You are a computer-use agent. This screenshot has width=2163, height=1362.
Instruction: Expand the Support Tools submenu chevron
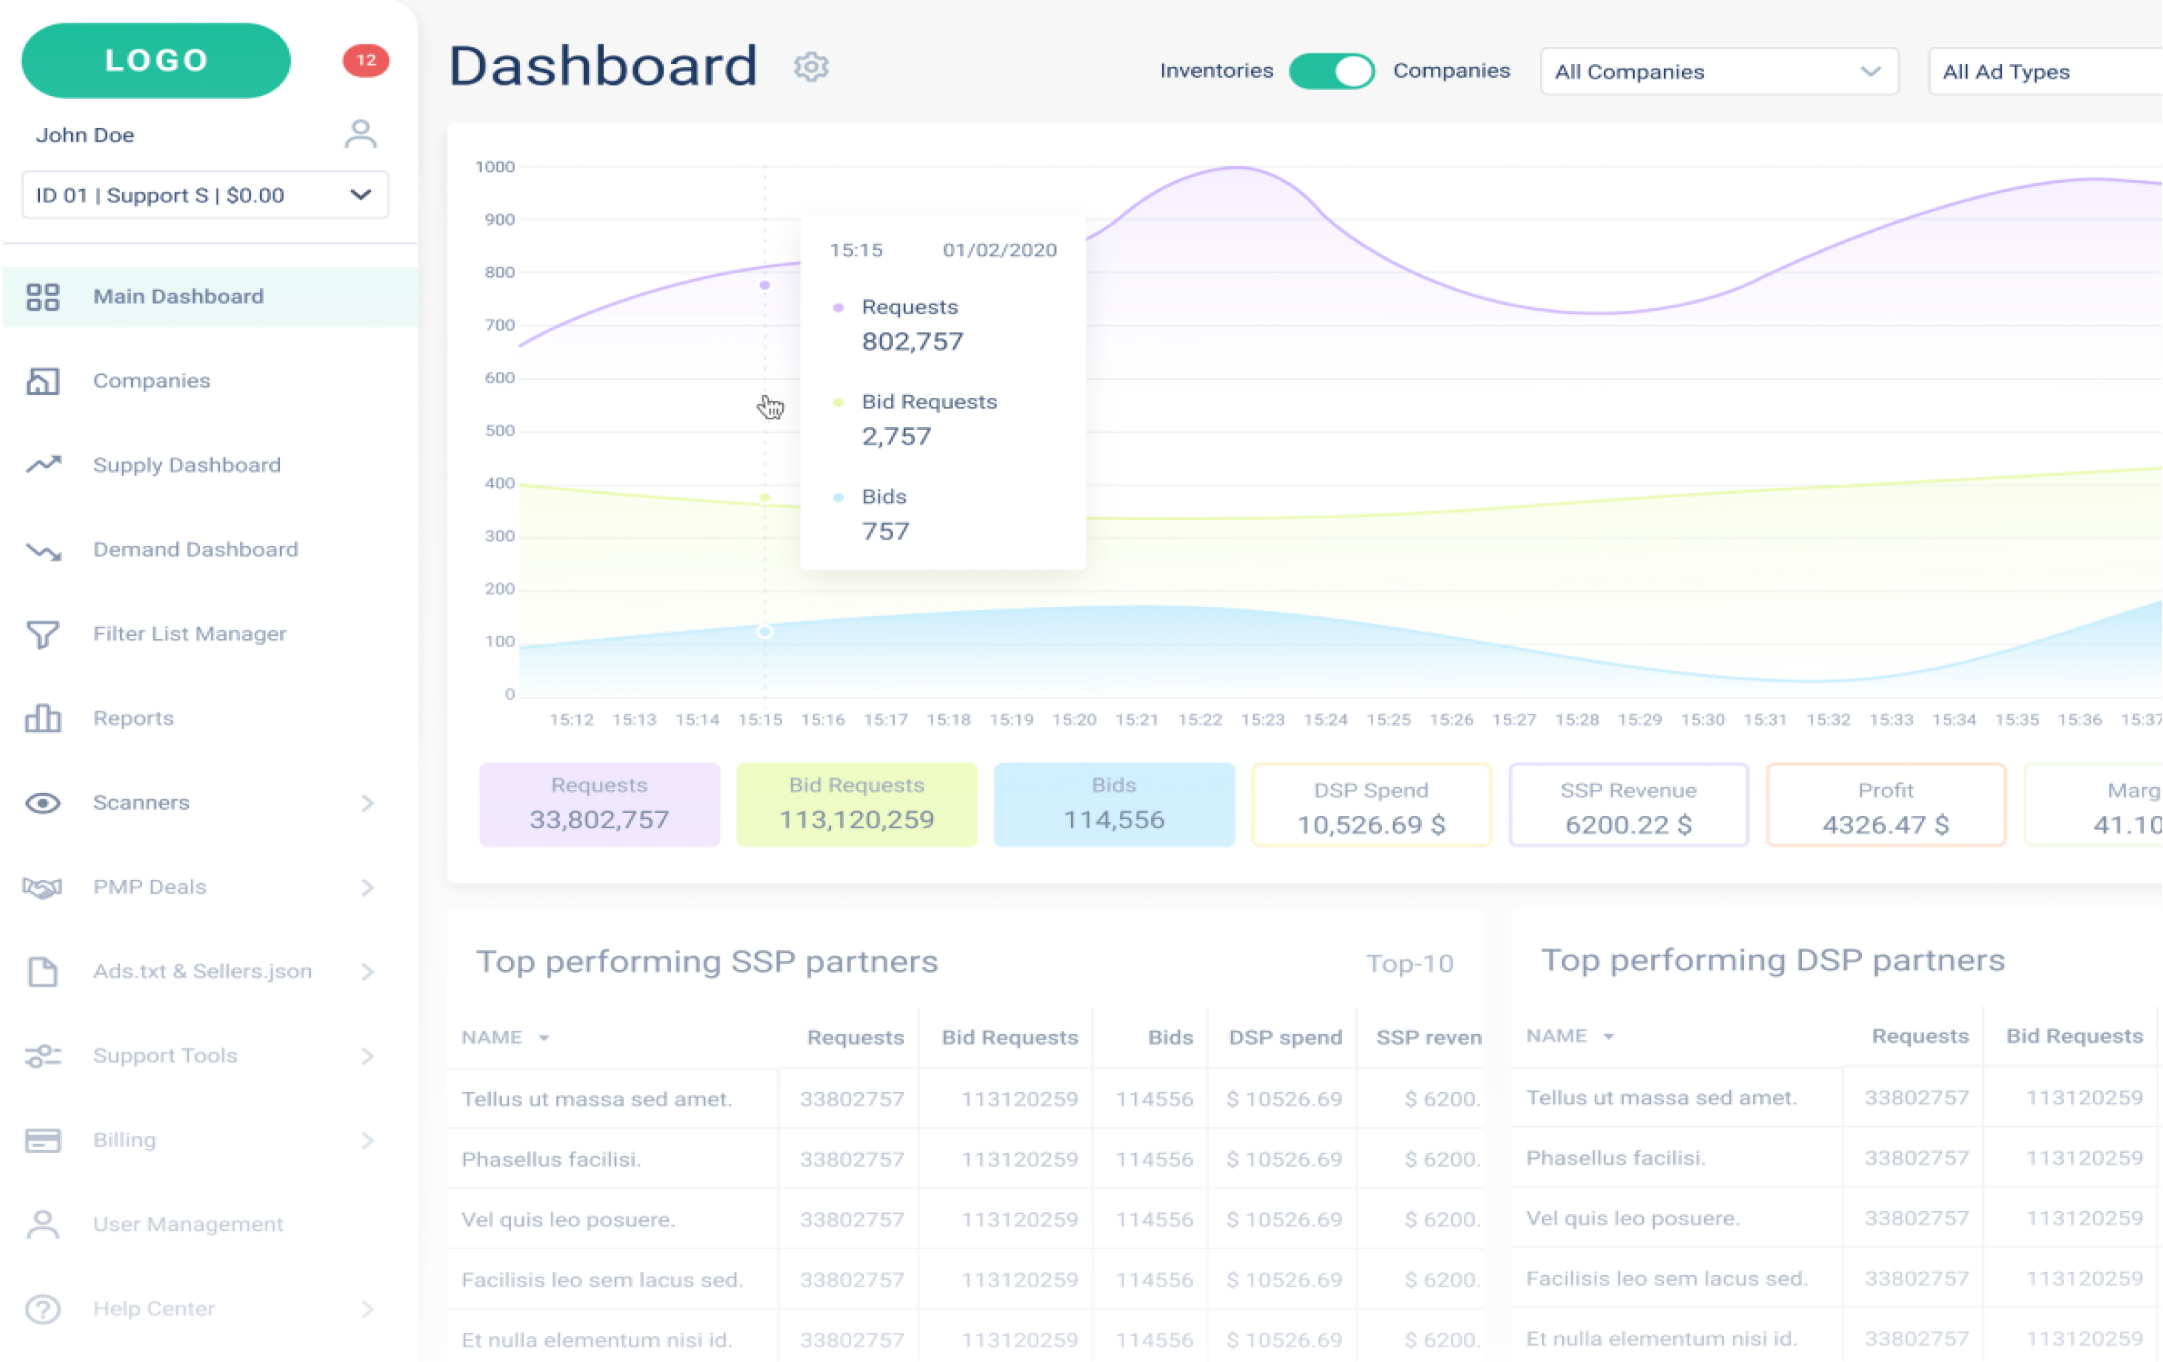pyautogui.click(x=368, y=1056)
